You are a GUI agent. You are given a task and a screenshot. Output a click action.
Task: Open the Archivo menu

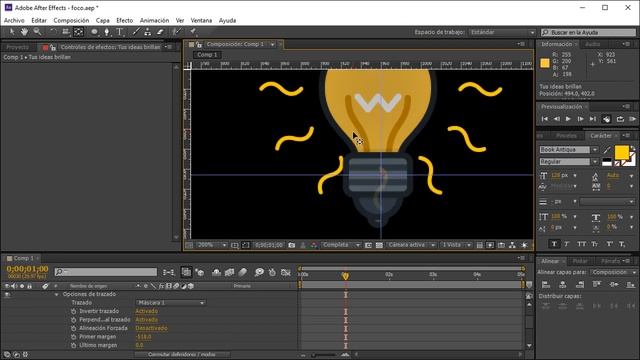[14, 20]
